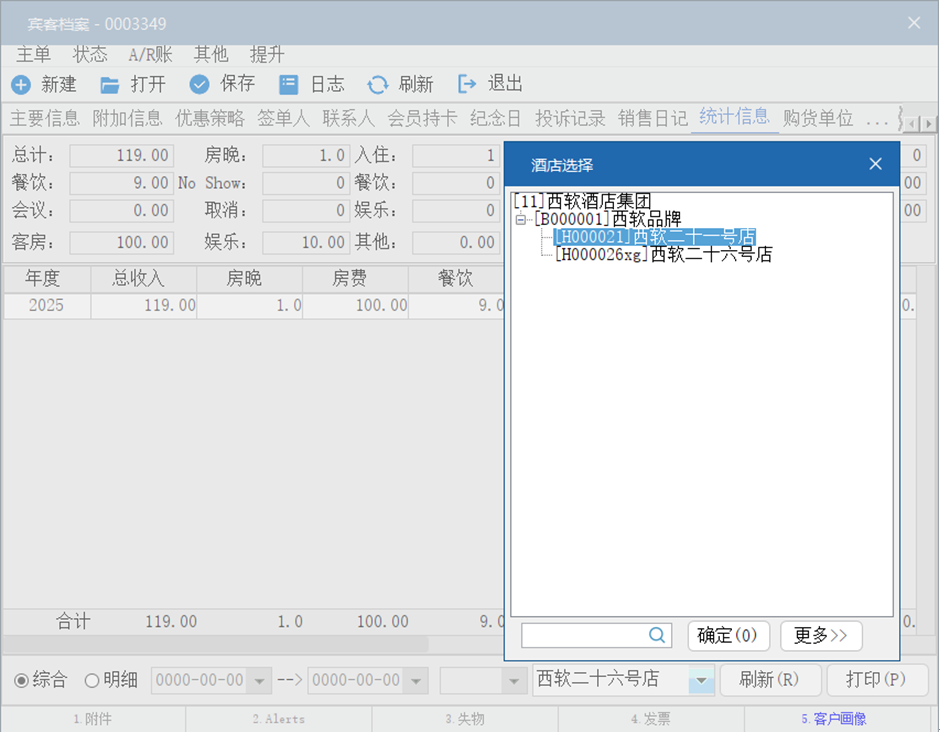Screen dimensions: 940x732
Task: Click the search magnifier icon in hotel dialog
Action: pos(657,635)
